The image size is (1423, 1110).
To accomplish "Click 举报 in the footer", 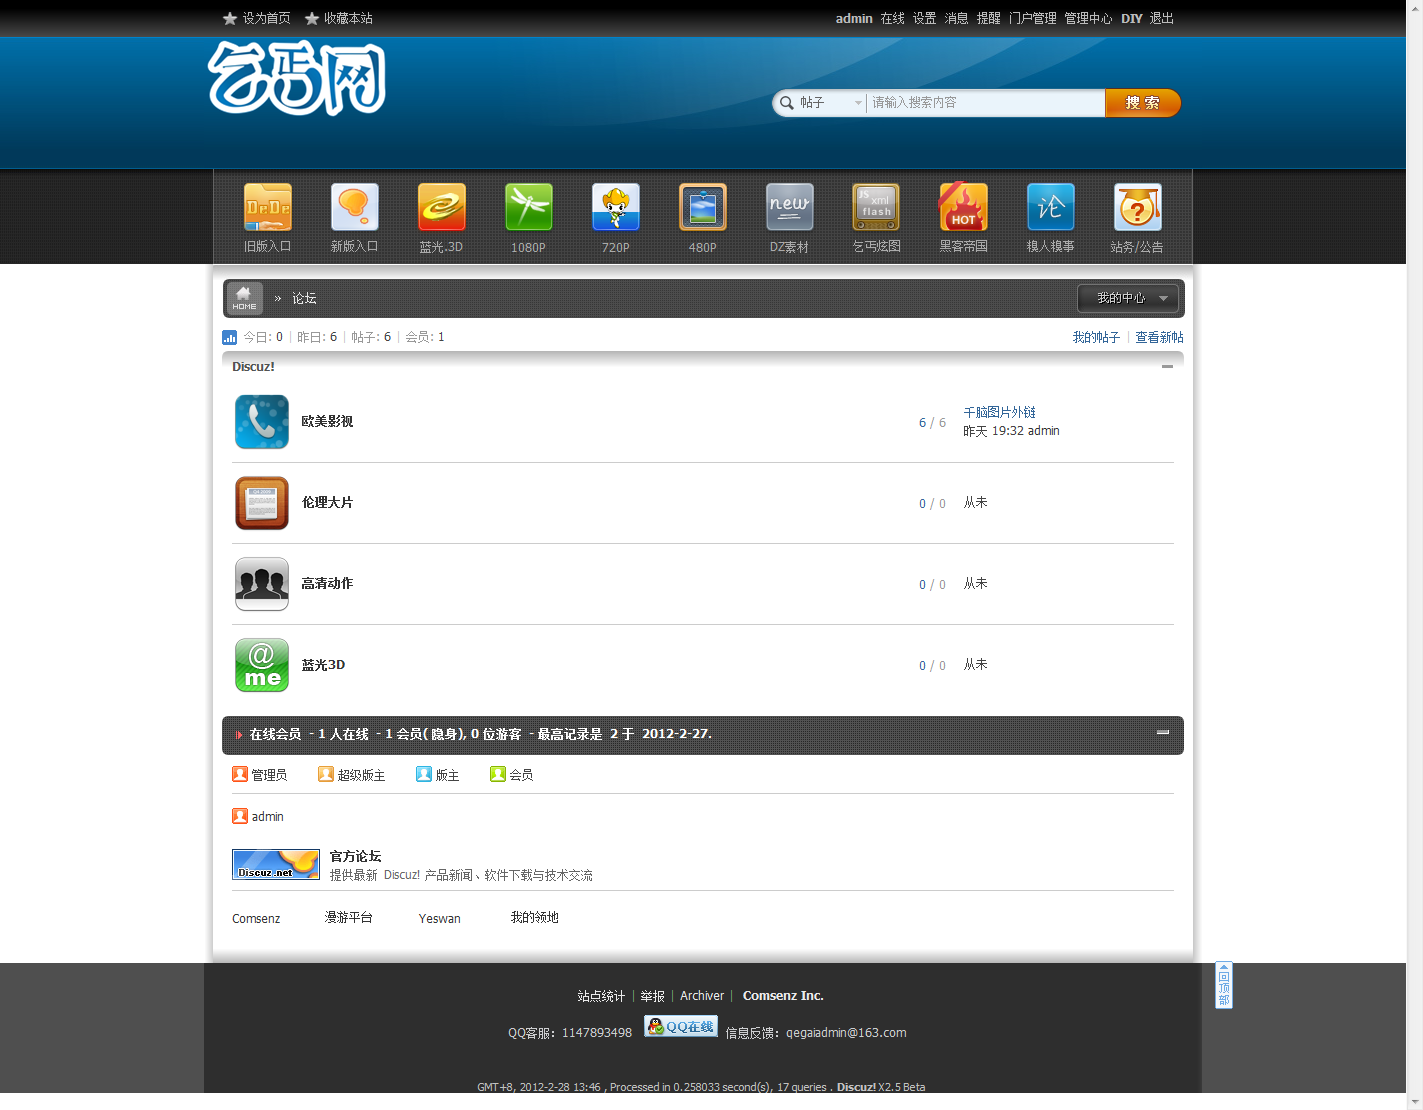I will pyautogui.click(x=653, y=996).
